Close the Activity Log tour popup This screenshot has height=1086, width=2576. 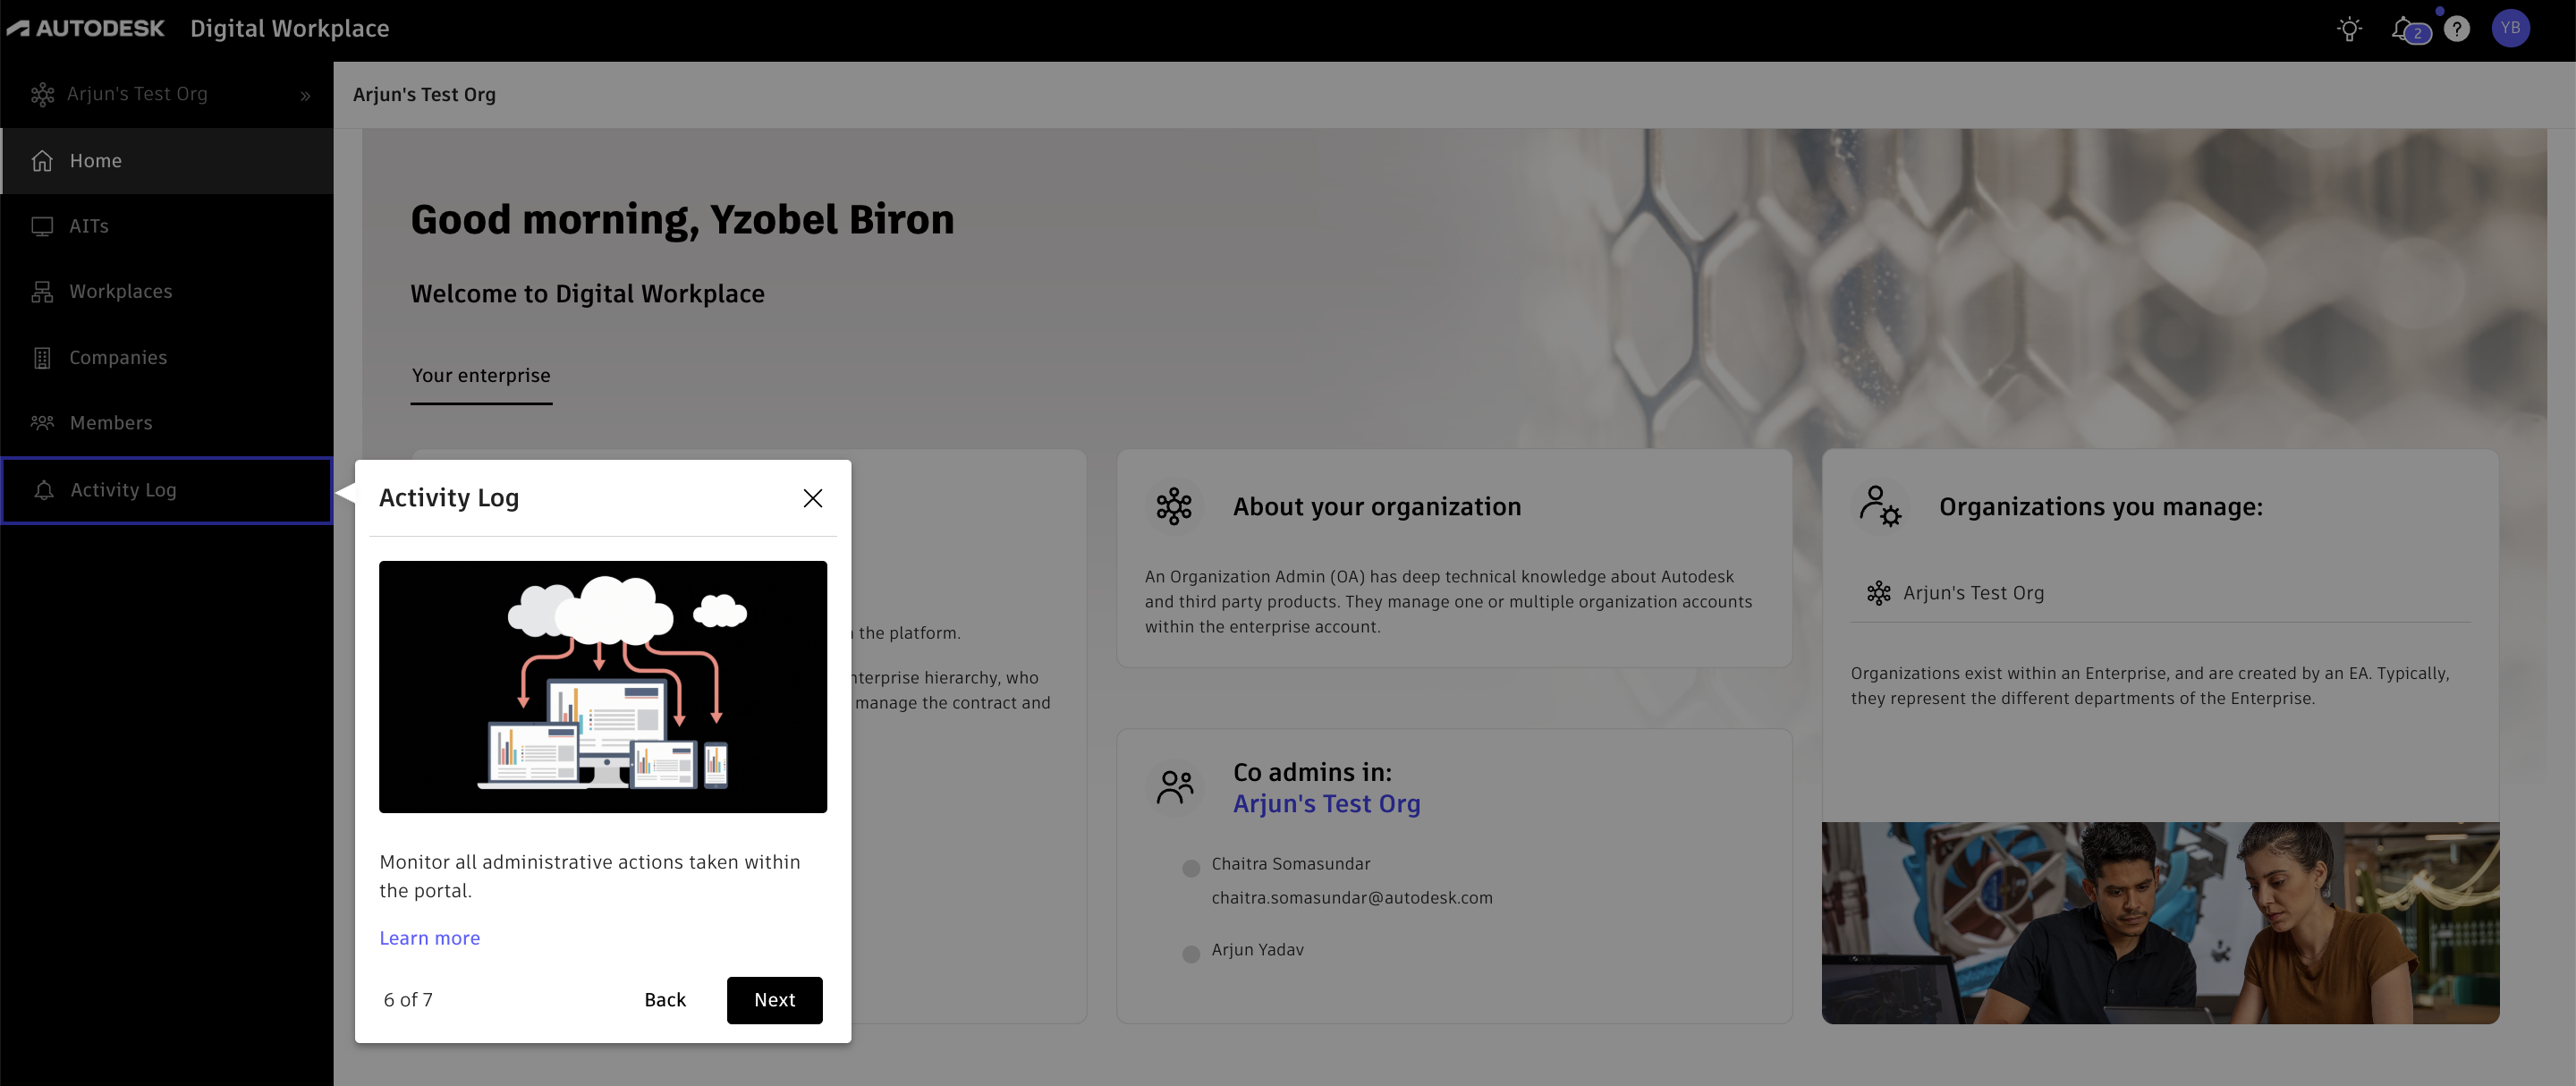click(812, 498)
